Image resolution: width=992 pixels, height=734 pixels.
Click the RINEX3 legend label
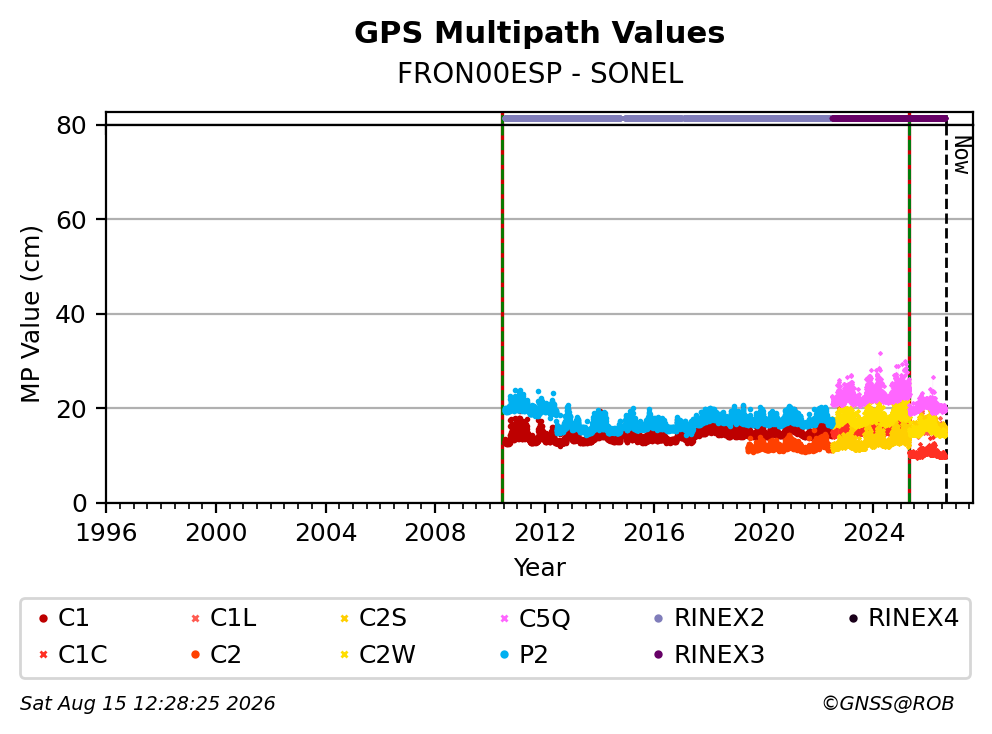point(719,654)
